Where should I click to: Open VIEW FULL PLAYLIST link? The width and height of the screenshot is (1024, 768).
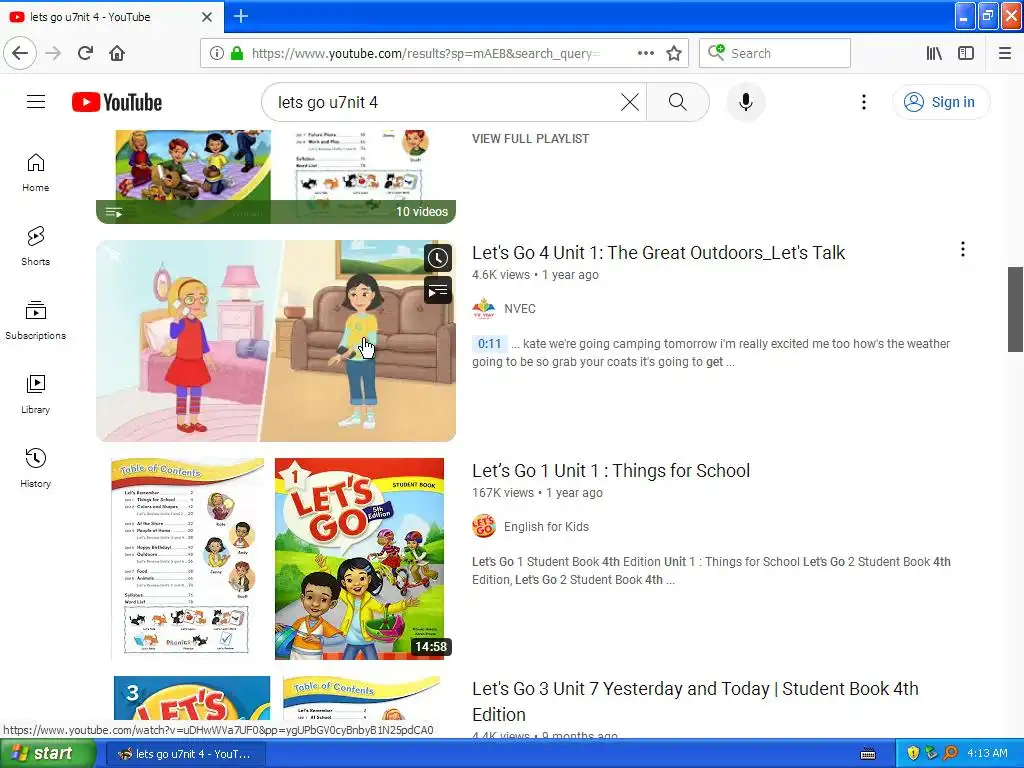tap(530, 138)
